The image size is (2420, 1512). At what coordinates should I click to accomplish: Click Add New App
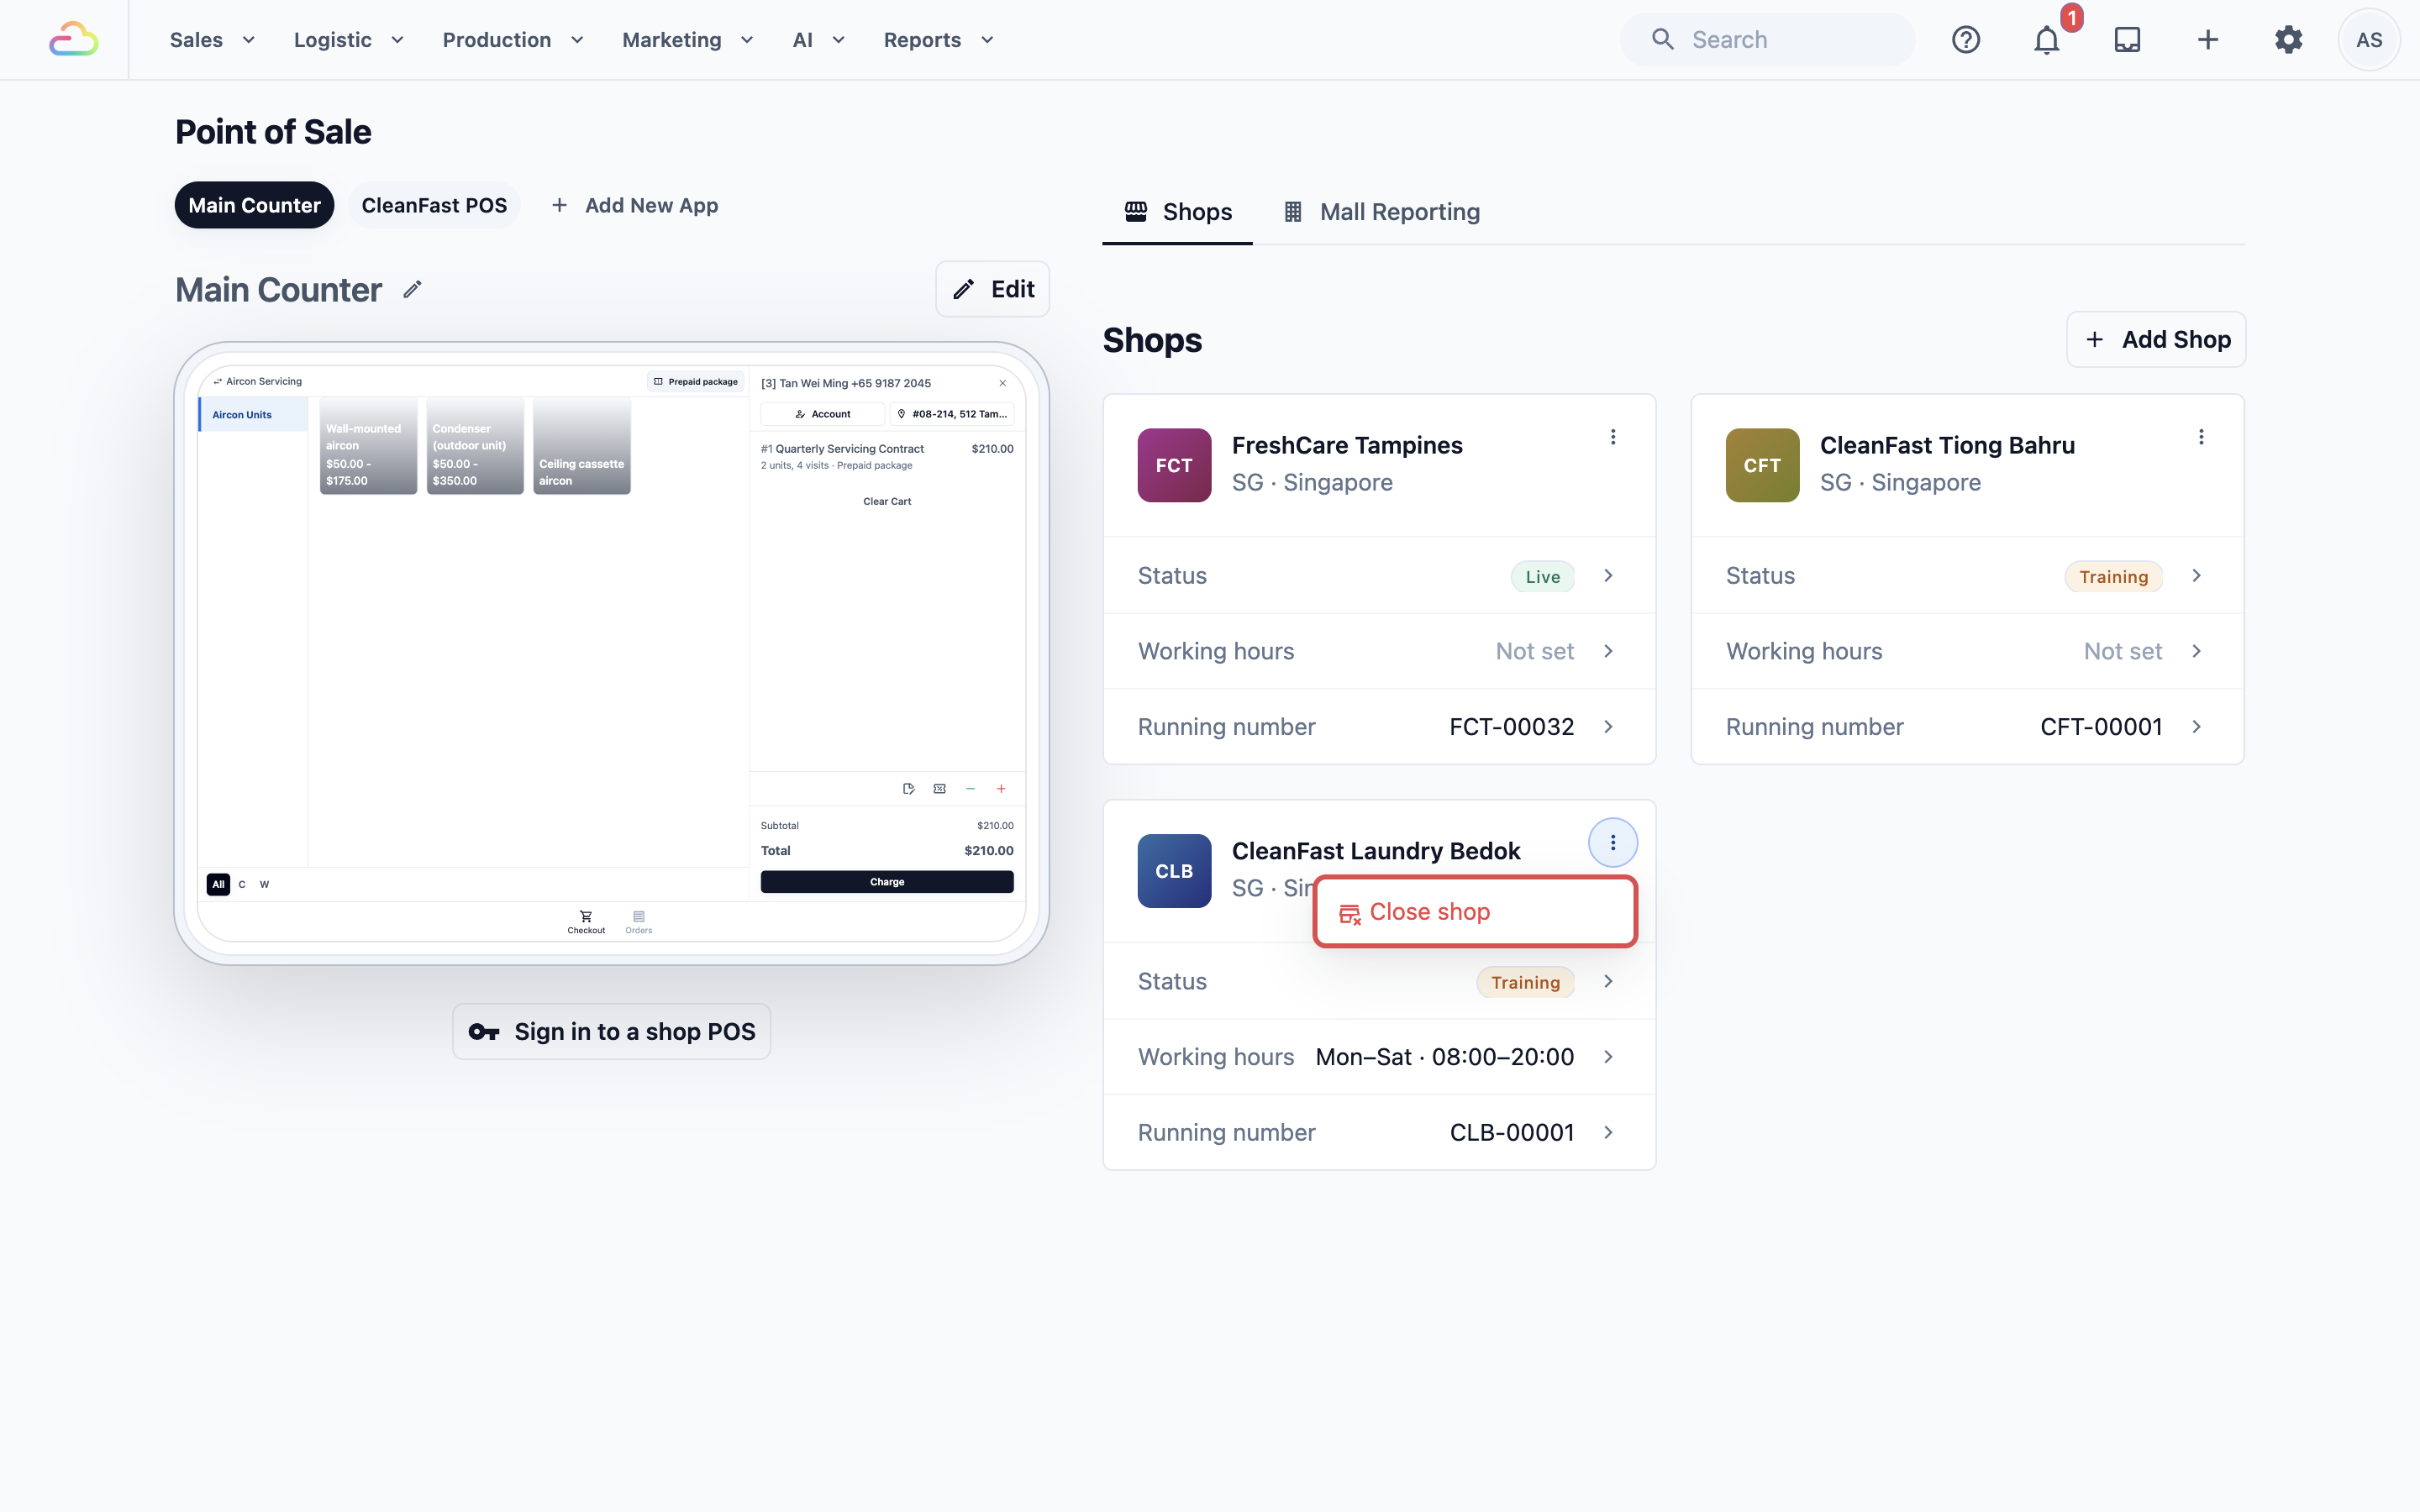pos(634,205)
